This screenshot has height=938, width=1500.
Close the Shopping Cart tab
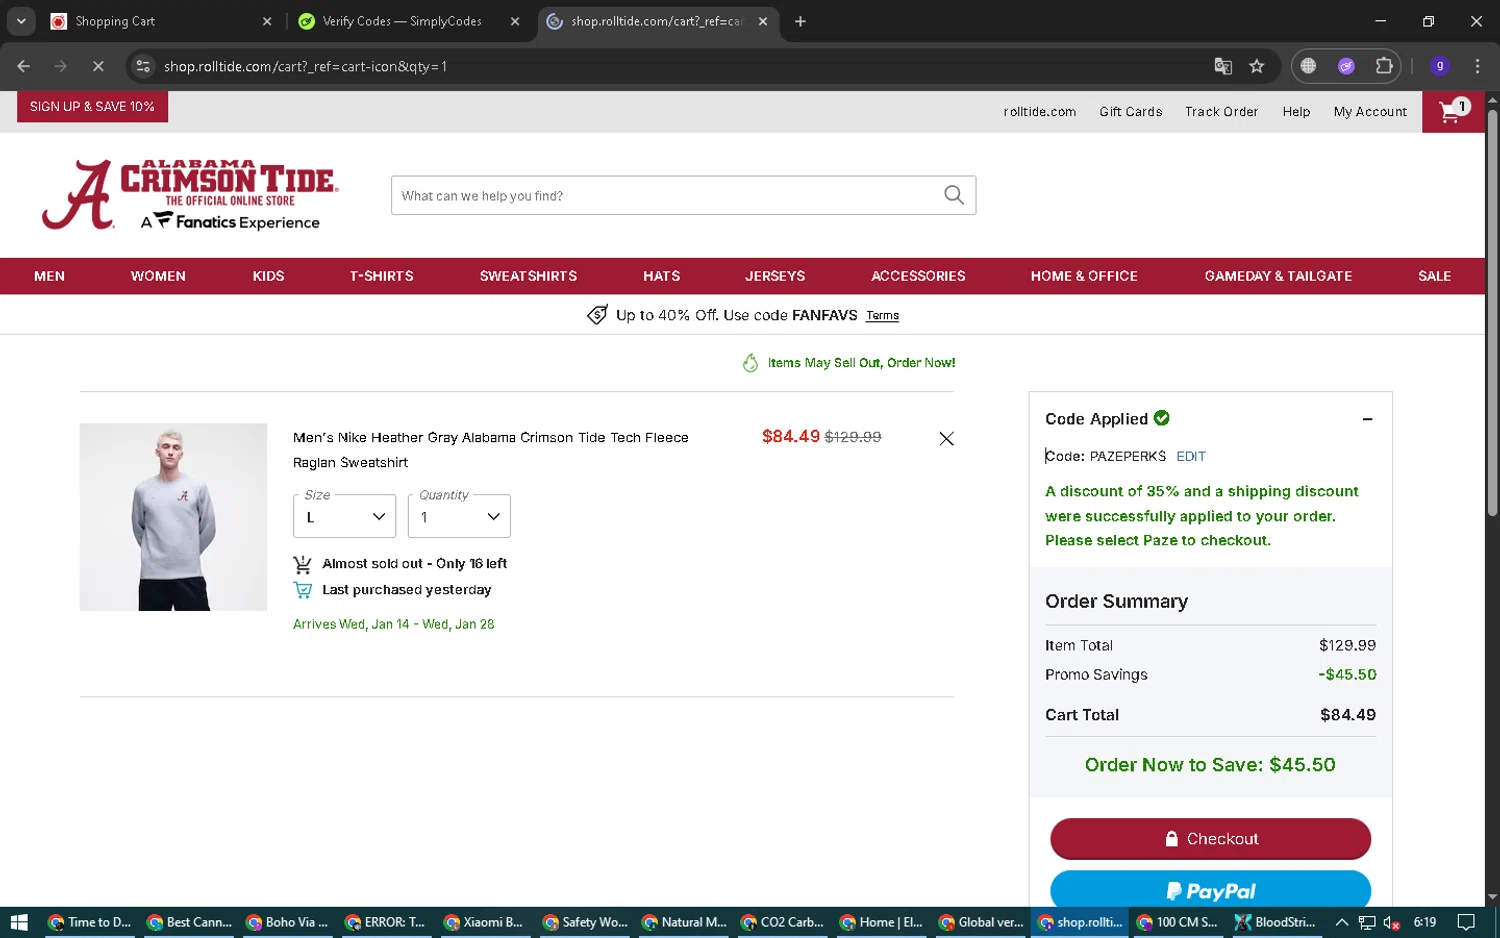click(x=267, y=21)
